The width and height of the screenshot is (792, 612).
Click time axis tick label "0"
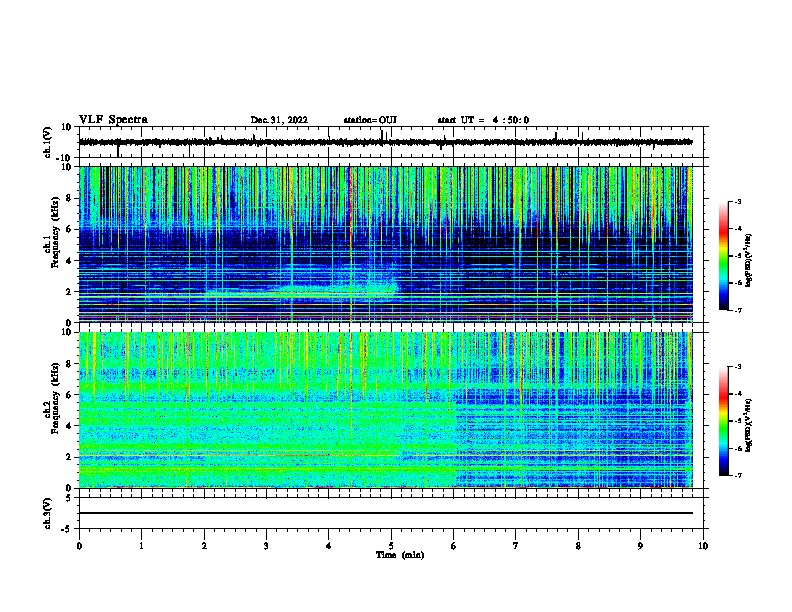tap(79, 546)
